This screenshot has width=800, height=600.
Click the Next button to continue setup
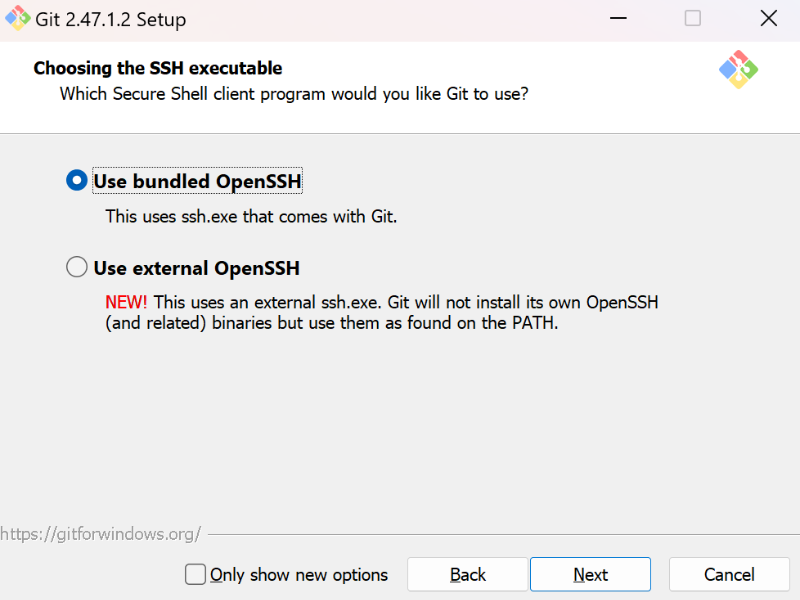coord(590,574)
